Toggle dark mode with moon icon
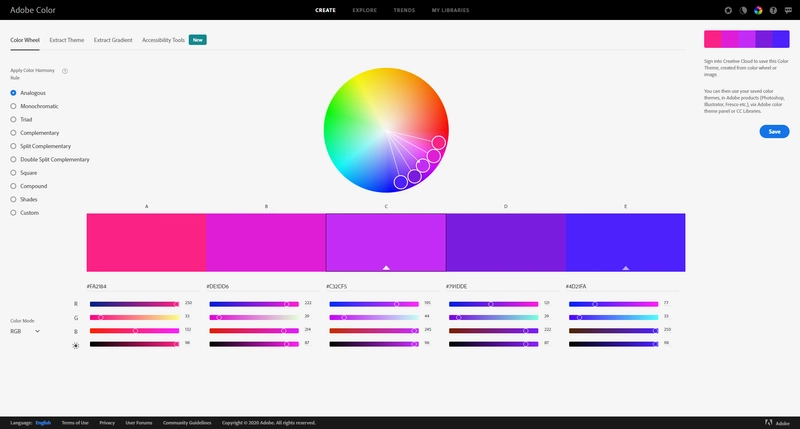This screenshot has width=800, height=429. [x=743, y=10]
